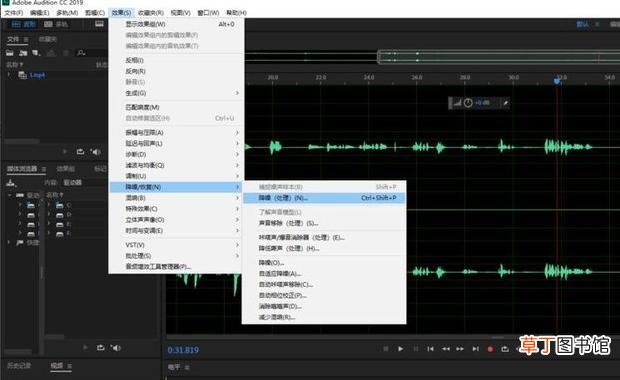The height and width of the screenshot is (380, 620).
Task: Expand the D: drive in contents list
Action: click(49, 215)
